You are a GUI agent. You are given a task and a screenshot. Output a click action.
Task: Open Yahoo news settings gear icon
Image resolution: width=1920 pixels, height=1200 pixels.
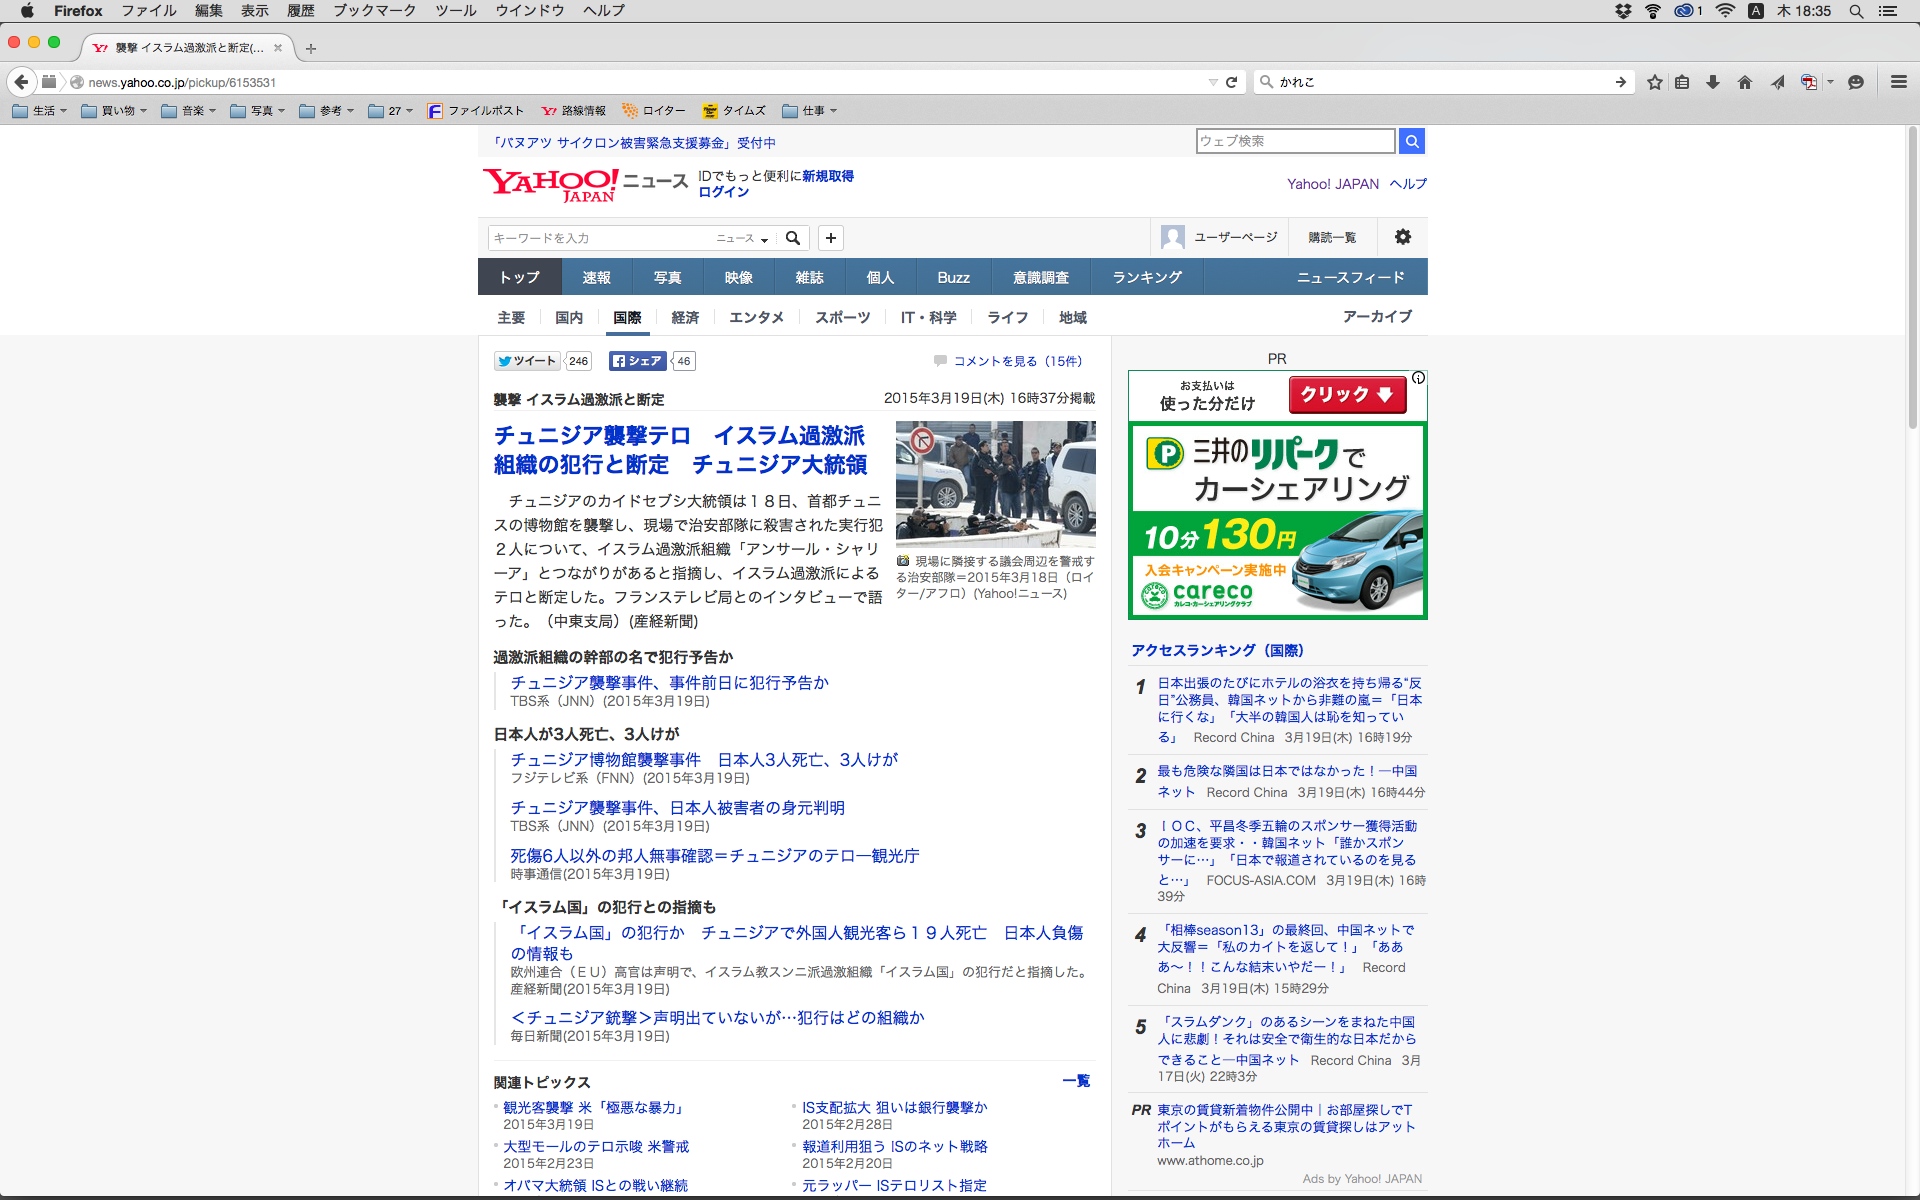(x=1402, y=237)
